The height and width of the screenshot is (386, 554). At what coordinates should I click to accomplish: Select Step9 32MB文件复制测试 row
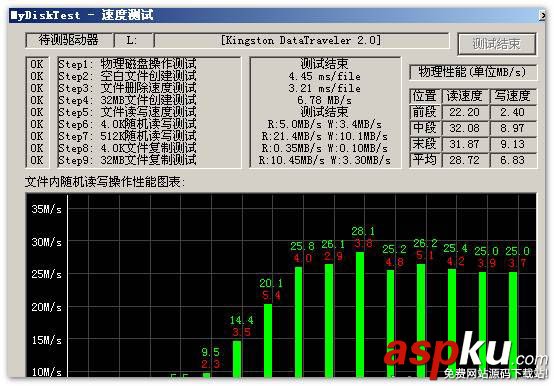[x=127, y=160]
